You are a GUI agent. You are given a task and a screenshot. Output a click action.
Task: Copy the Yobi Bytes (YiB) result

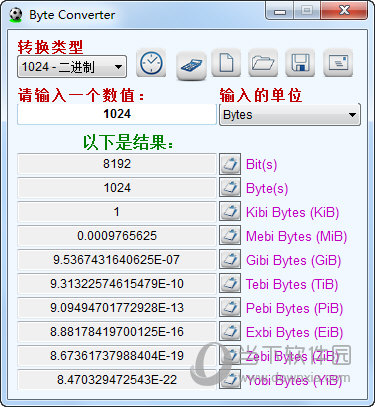click(230, 379)
